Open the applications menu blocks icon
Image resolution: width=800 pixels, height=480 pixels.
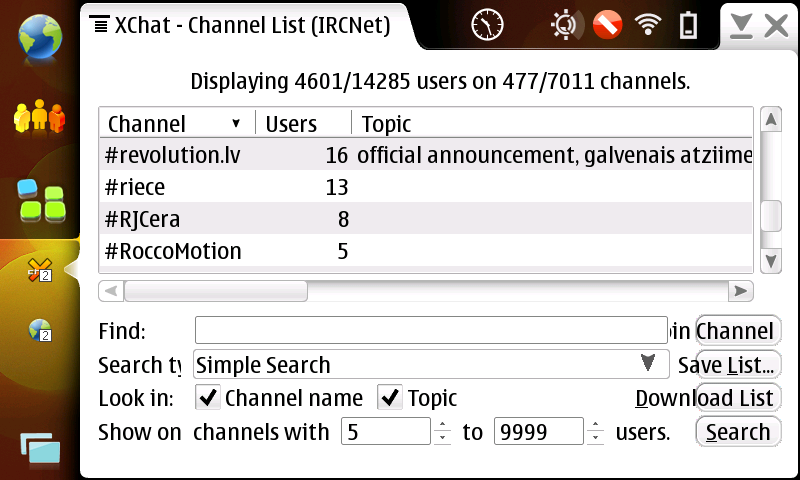(x=39, y=200)
